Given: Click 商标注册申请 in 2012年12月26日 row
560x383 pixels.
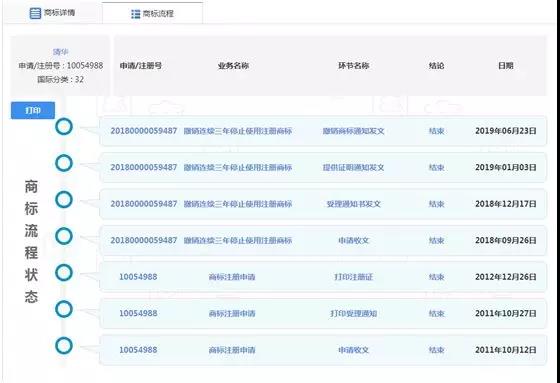Looking at the screenshot, I should pos(232,277).
